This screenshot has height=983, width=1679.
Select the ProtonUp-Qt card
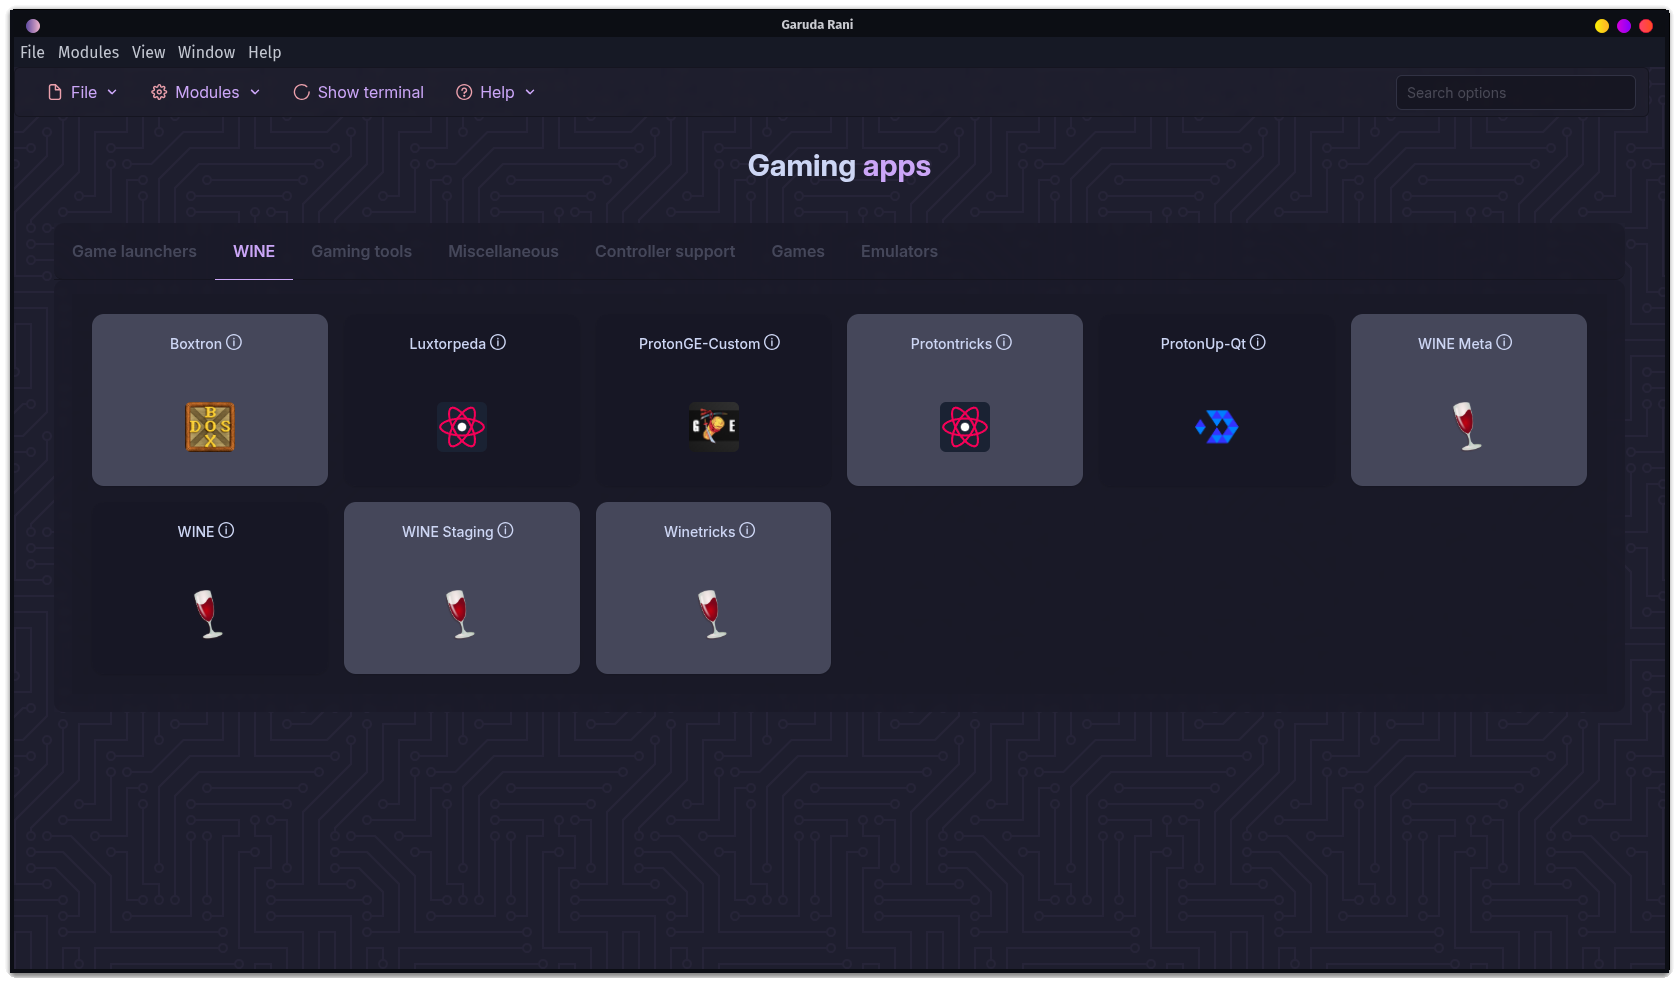tap(1217, 400)
